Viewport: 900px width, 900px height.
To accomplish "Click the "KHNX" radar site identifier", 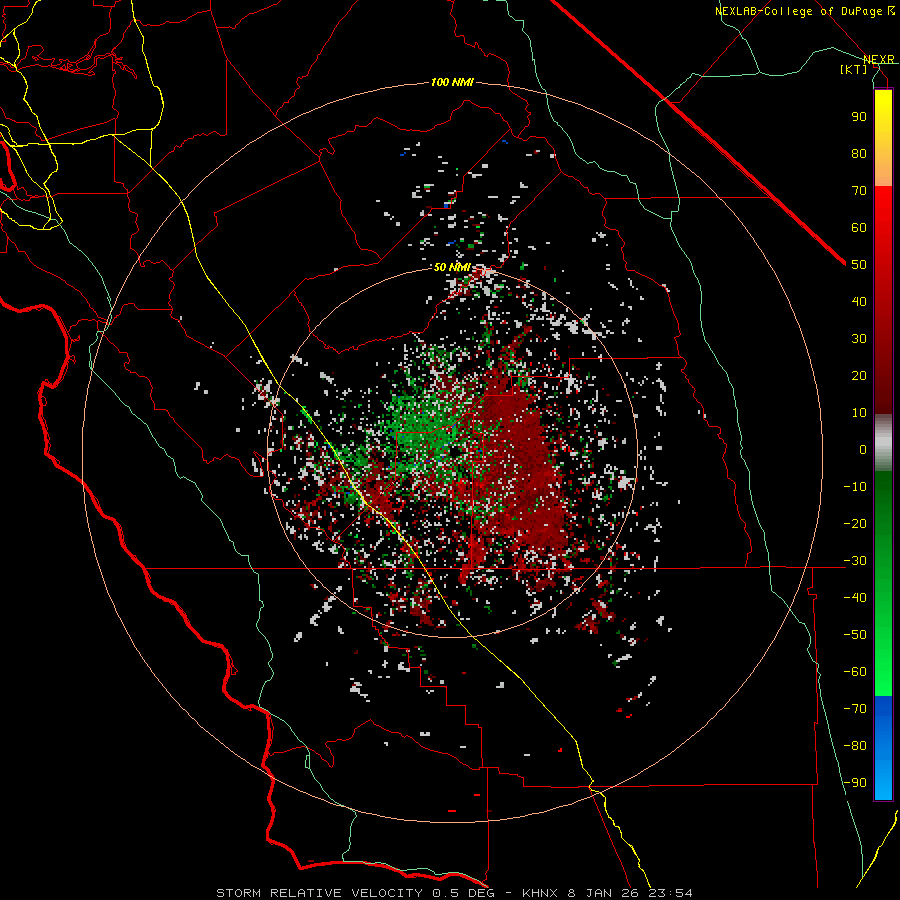I will click(542, 893).
